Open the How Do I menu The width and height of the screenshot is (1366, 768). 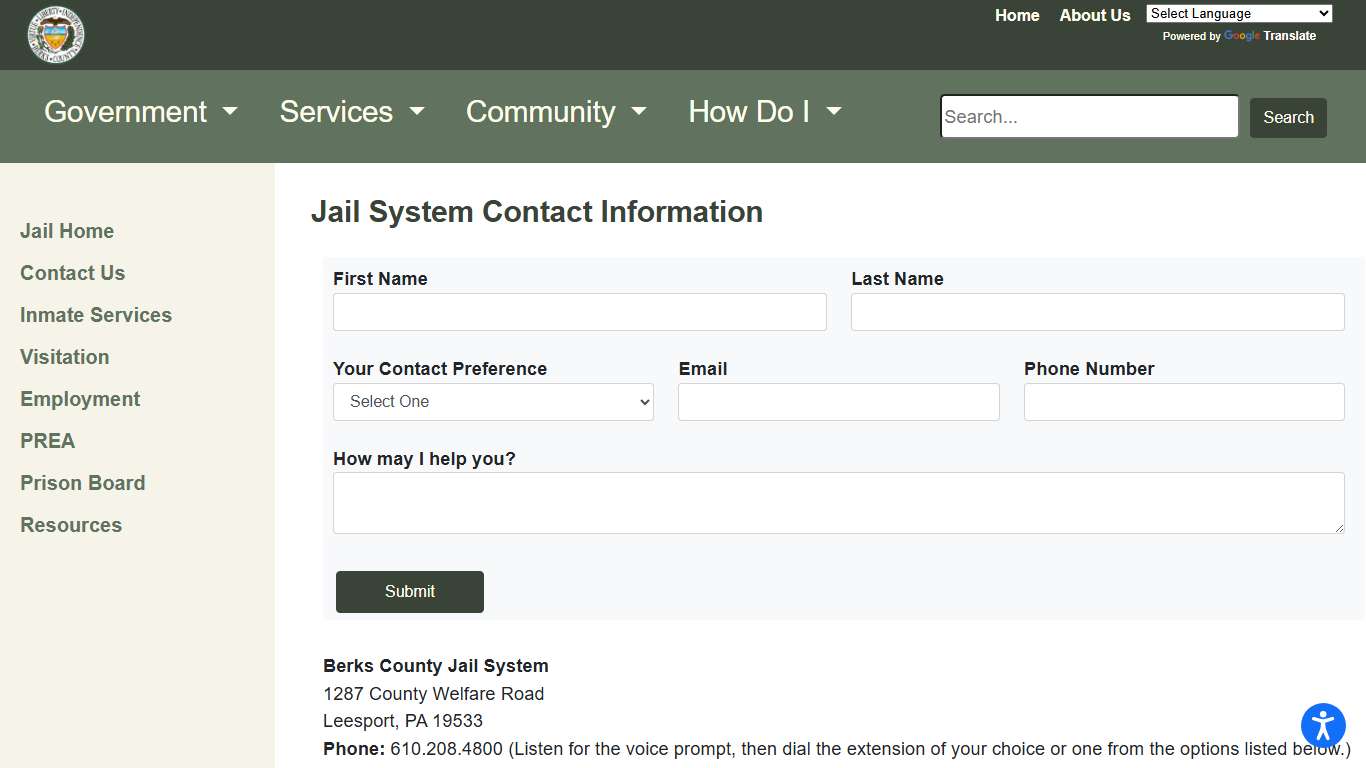coord(764,112)
